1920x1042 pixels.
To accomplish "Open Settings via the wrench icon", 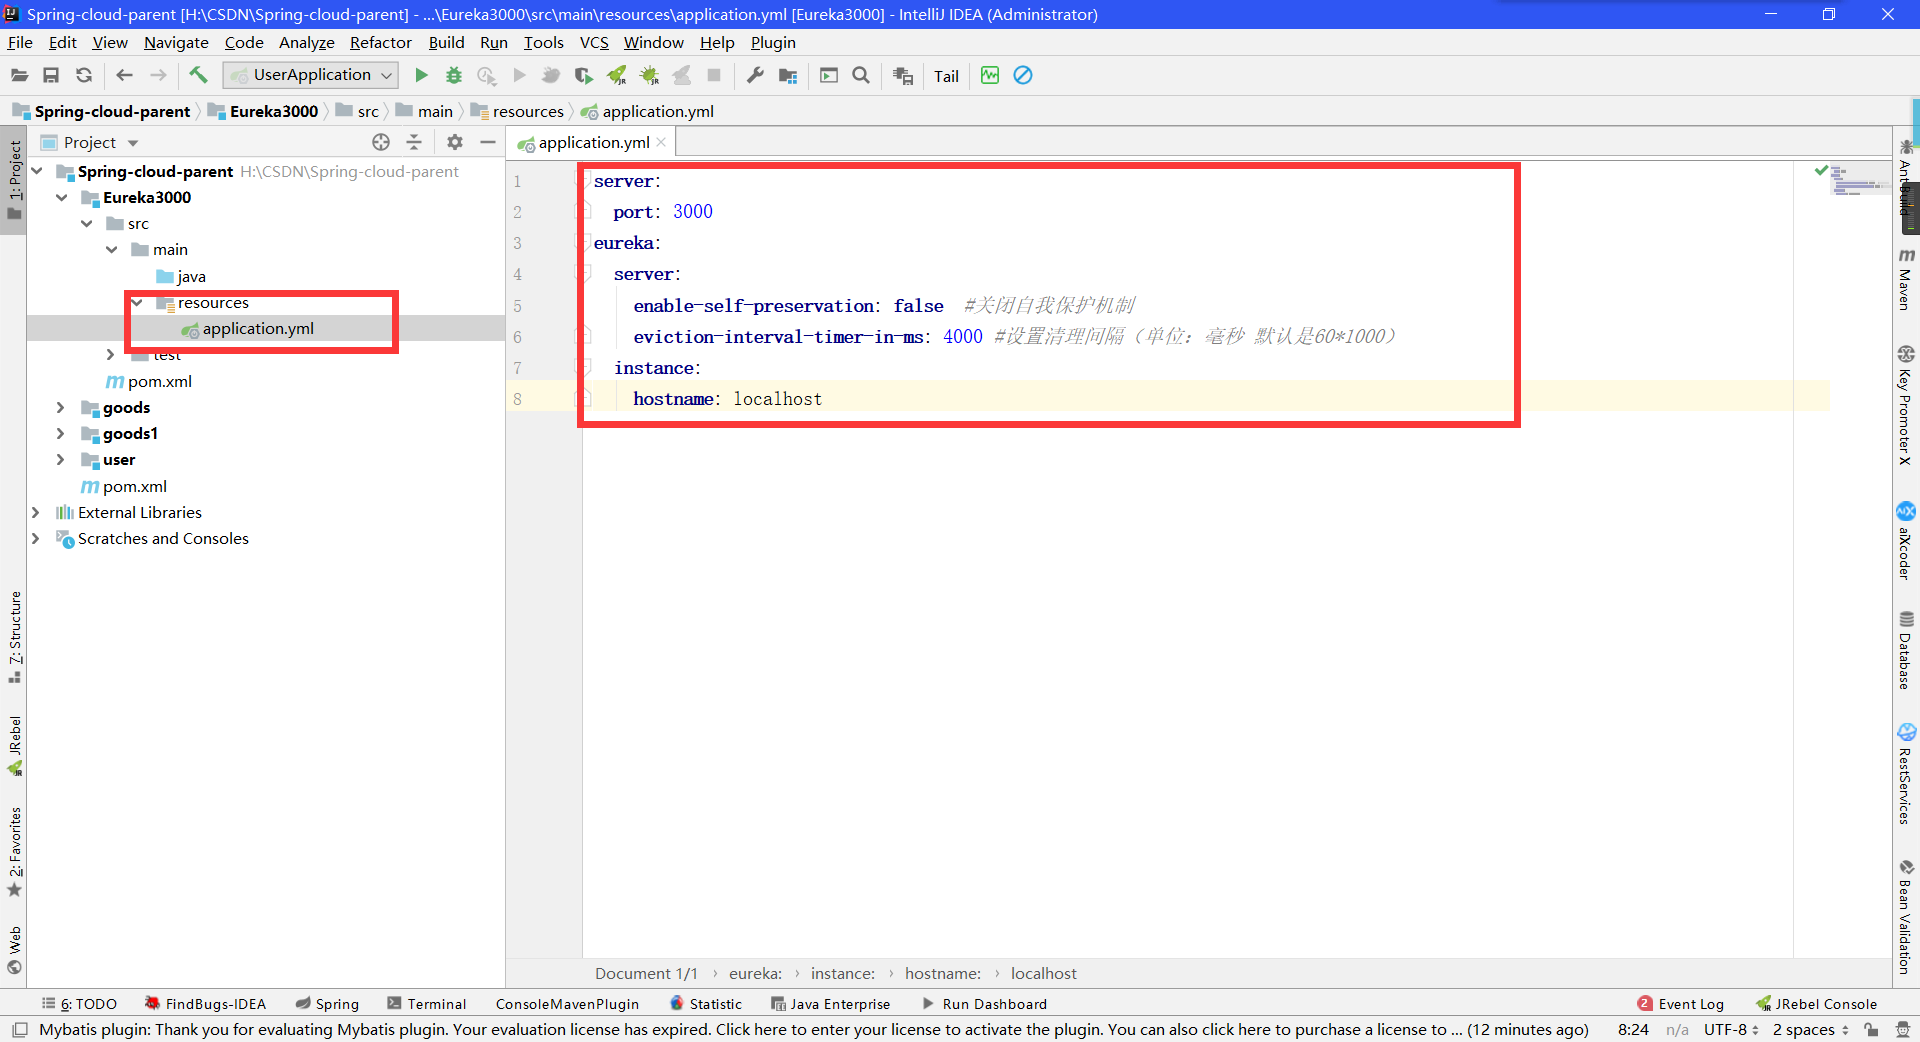I will pos(755,75).
